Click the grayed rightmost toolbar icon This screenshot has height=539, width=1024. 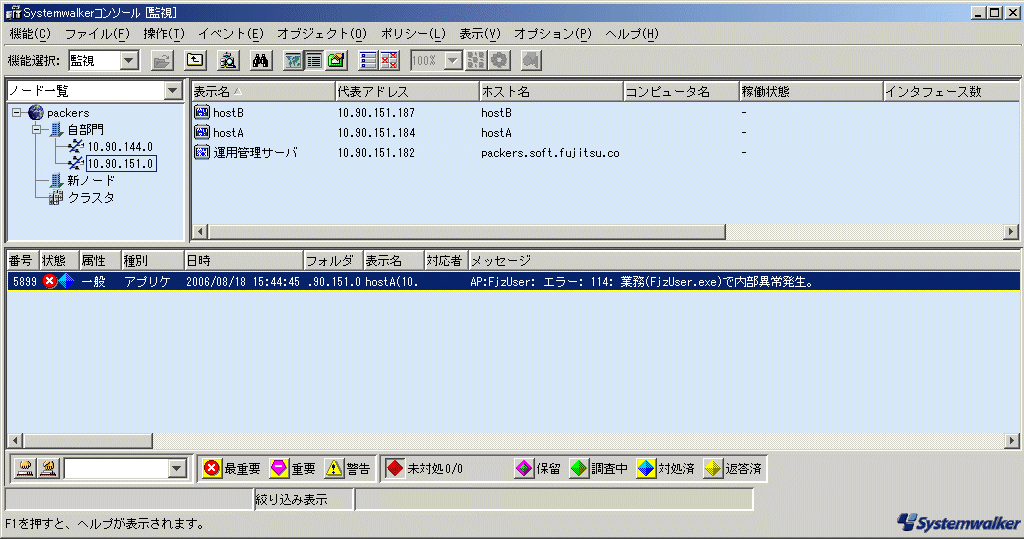pyautogui.click(x=531, y=61)
